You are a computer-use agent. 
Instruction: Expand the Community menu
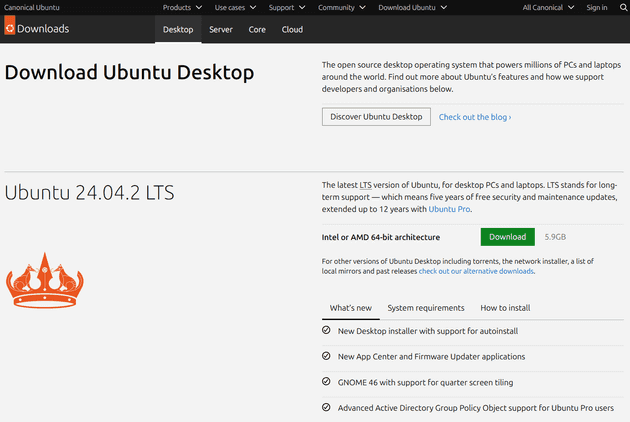(342, 7)
